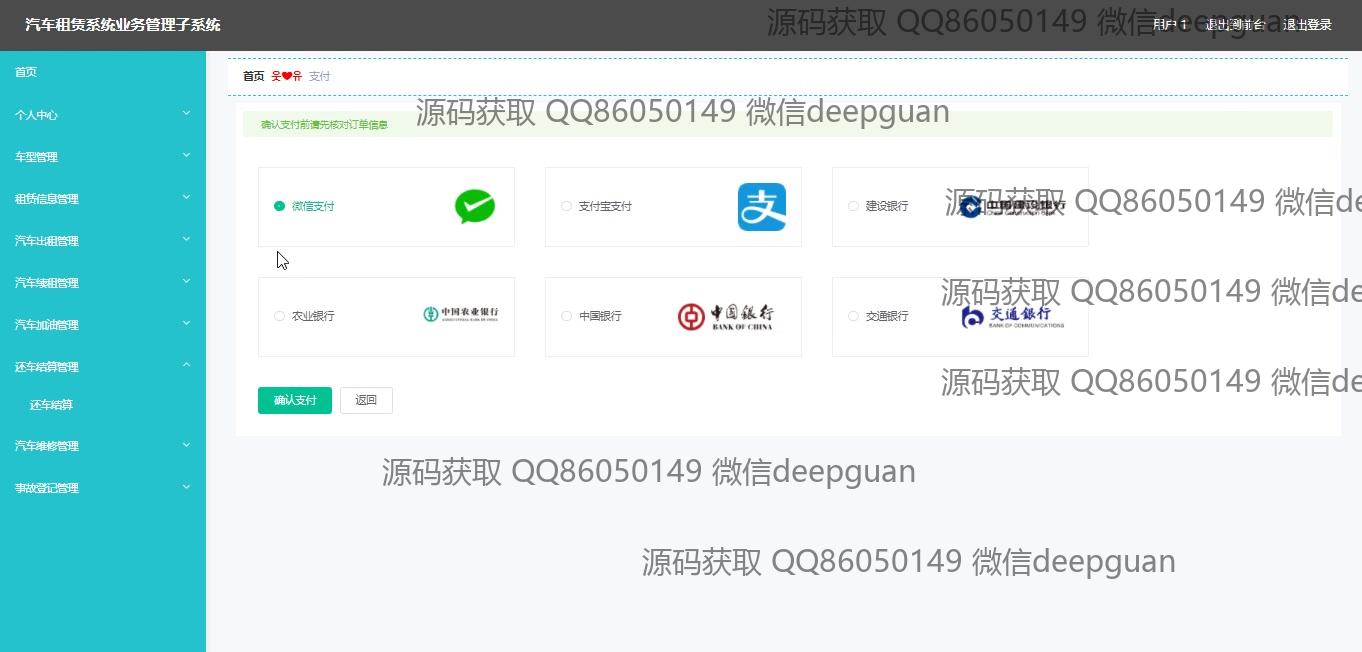This screenshot has width=1362, height=652.
Task: Click the Alipay blue logo
Action: click(x=762, y=207)
